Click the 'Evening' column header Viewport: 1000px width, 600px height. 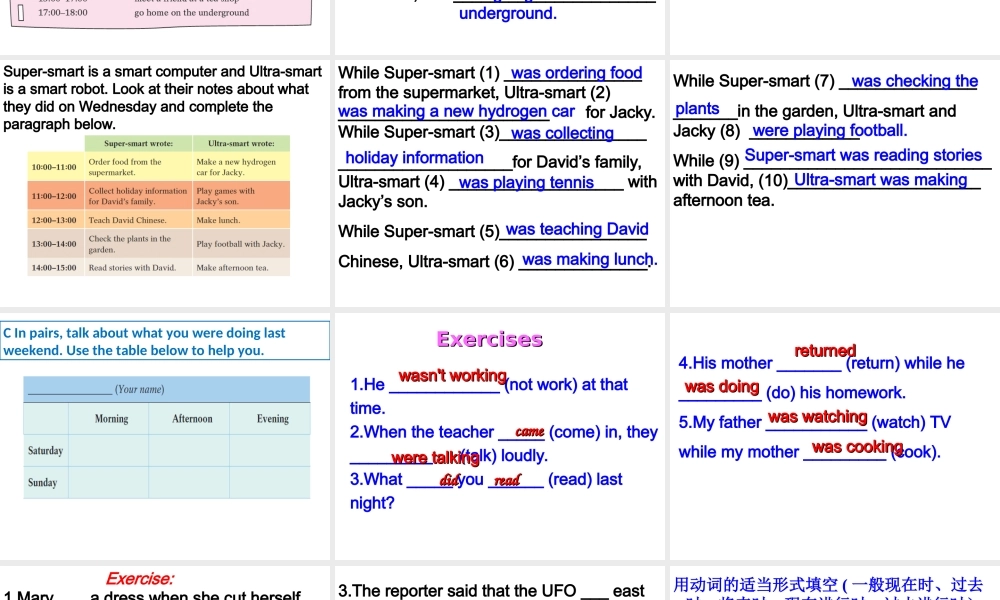272,419
